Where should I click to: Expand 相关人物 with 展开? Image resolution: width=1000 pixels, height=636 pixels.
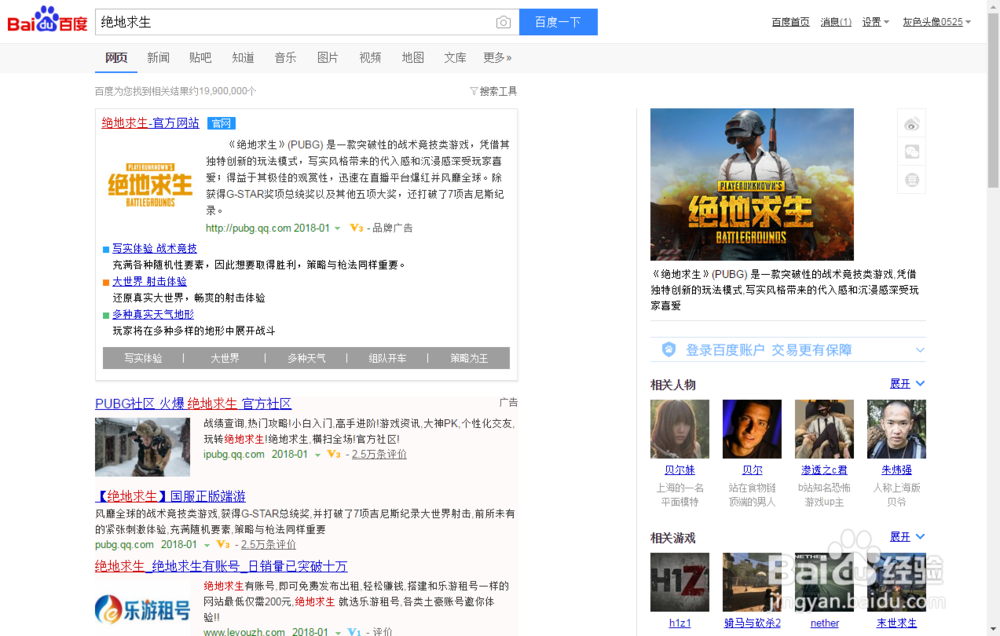tap(907, 383)
